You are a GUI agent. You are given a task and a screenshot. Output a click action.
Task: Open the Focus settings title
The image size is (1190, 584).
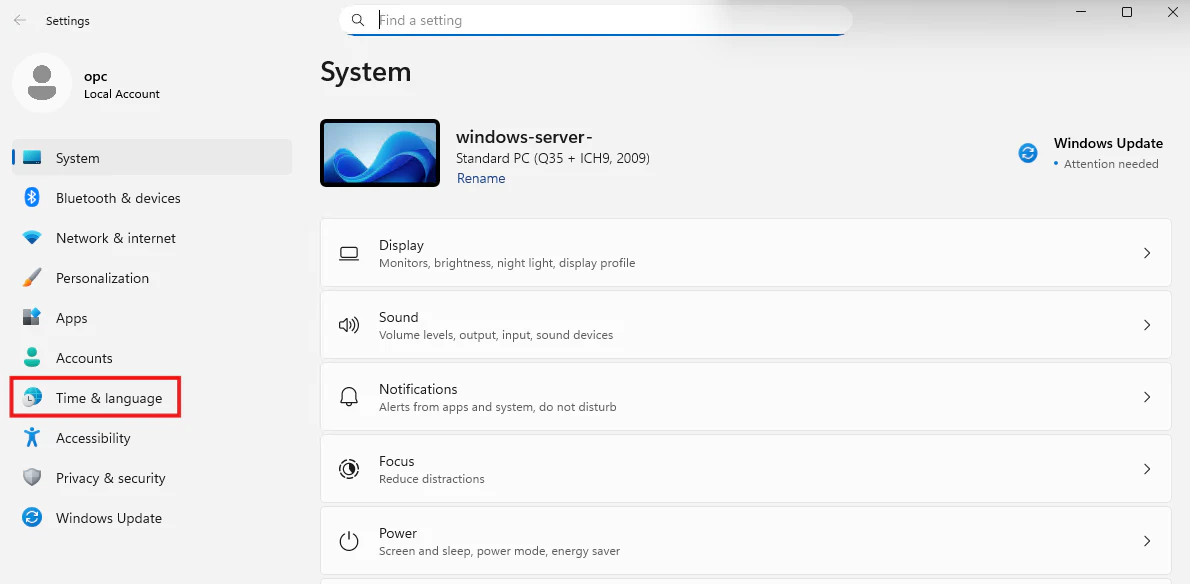point(396,461)
